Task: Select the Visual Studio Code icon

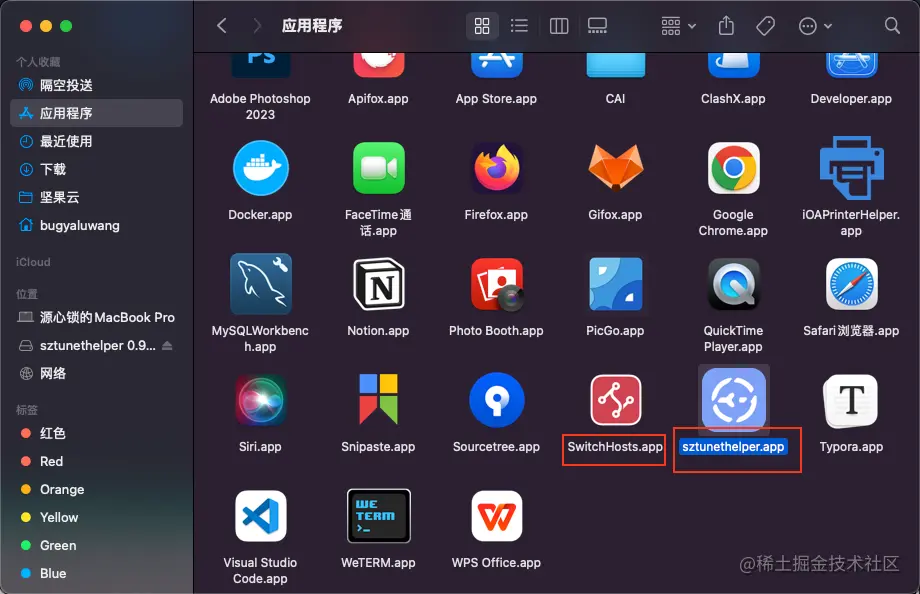Action: 261,516
